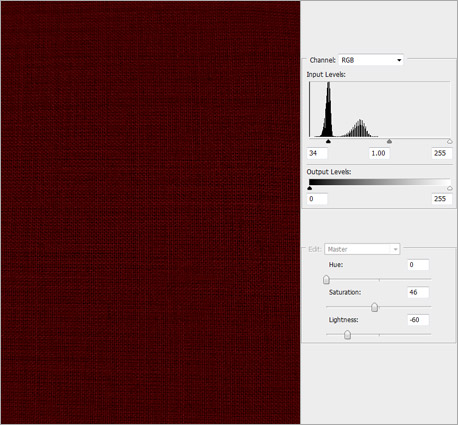Click the Hue label
458x425 pixels.
click(x=336, y=265)
